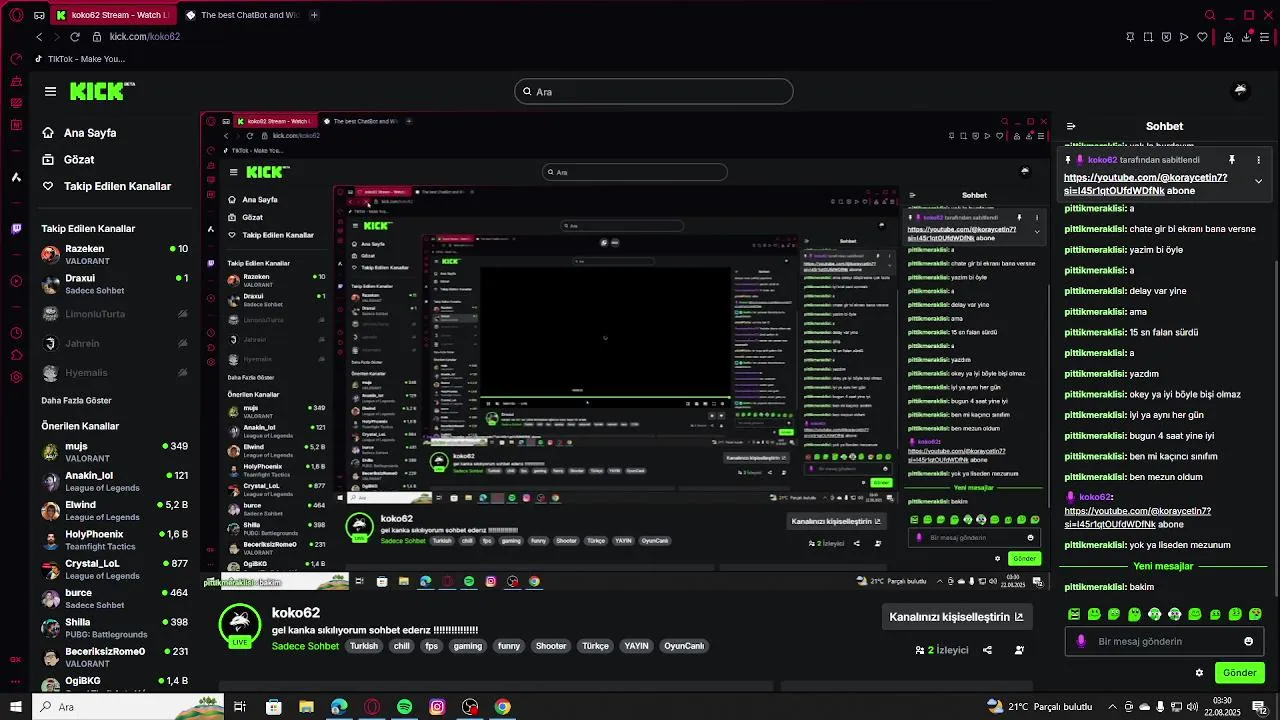Open the profile avatar in Kick header
This screenshot has height=720, width=1280.
click(x=1240, y=91)
